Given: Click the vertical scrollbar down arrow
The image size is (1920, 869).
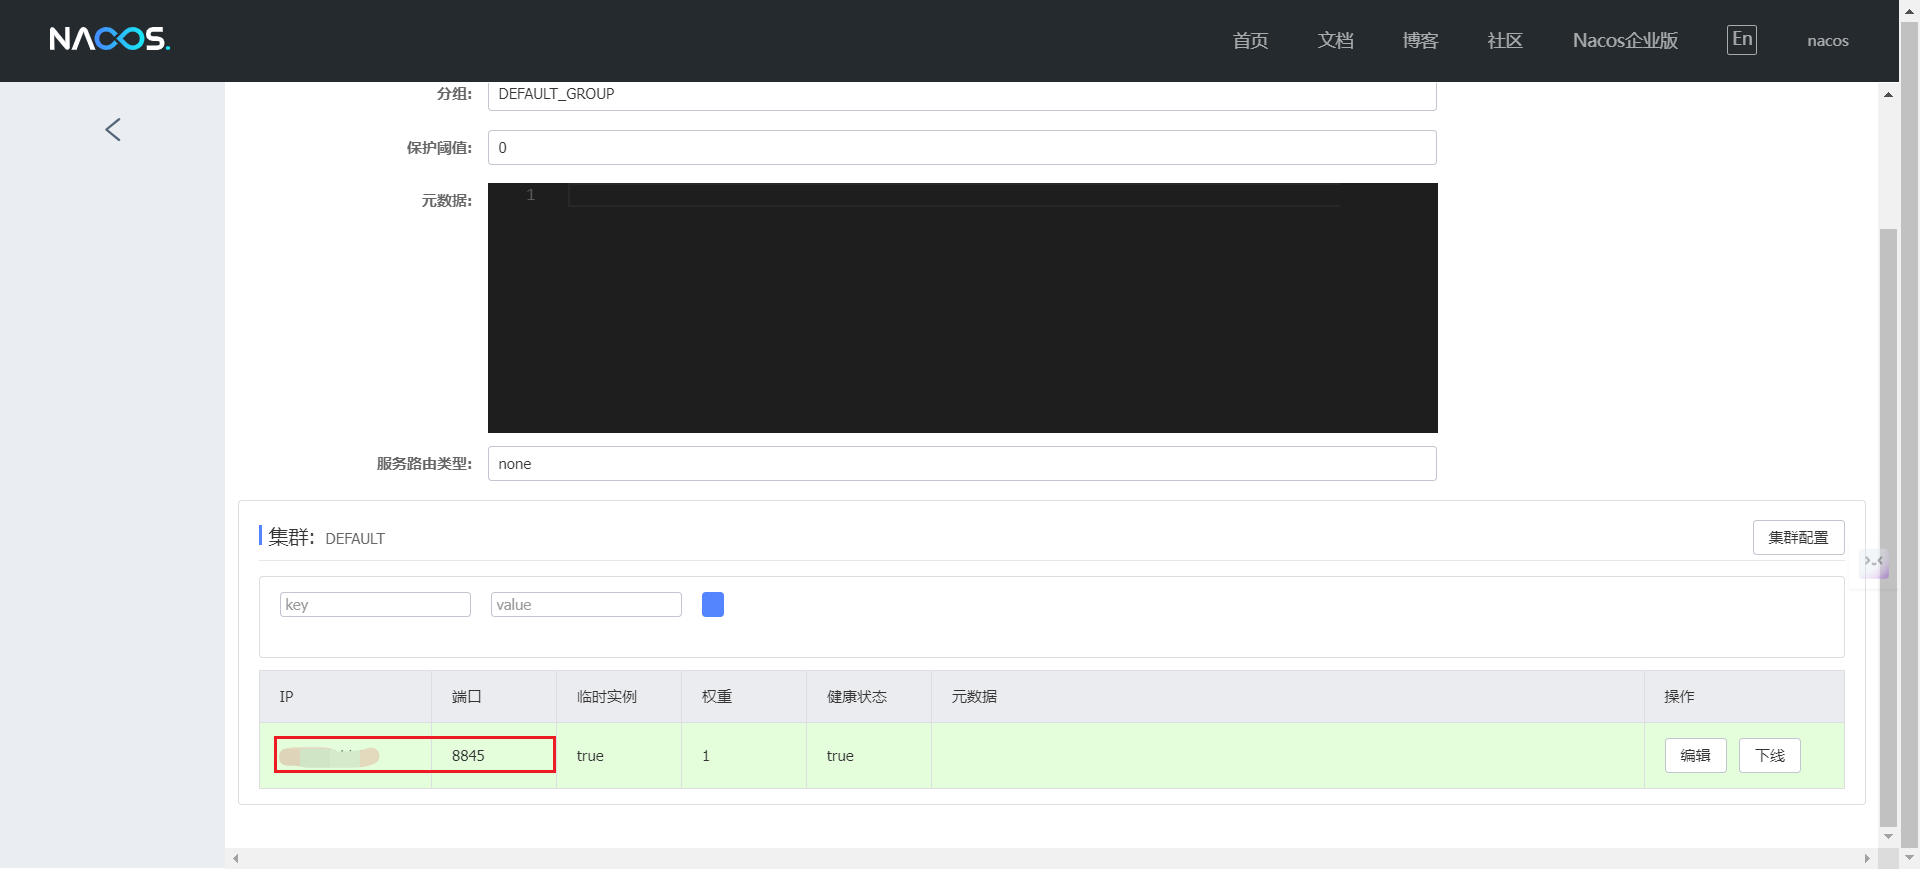Looking at the screenshot, I should coord(1888,837).
